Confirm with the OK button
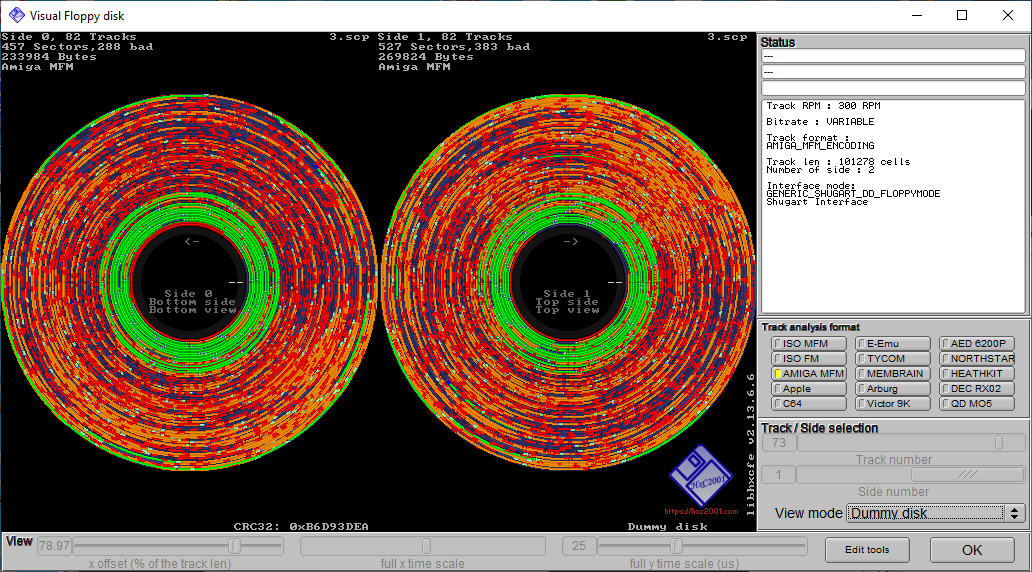The image size is (1032, 572). [x=972, y=550]
